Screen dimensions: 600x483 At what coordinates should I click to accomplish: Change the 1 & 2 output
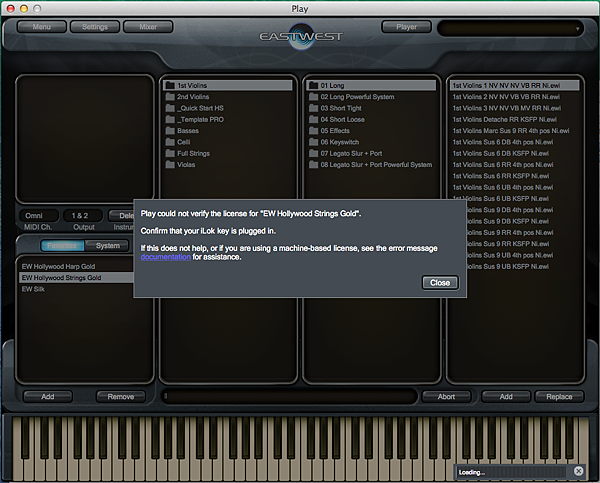pyautogui.click(x=83, y=216)
